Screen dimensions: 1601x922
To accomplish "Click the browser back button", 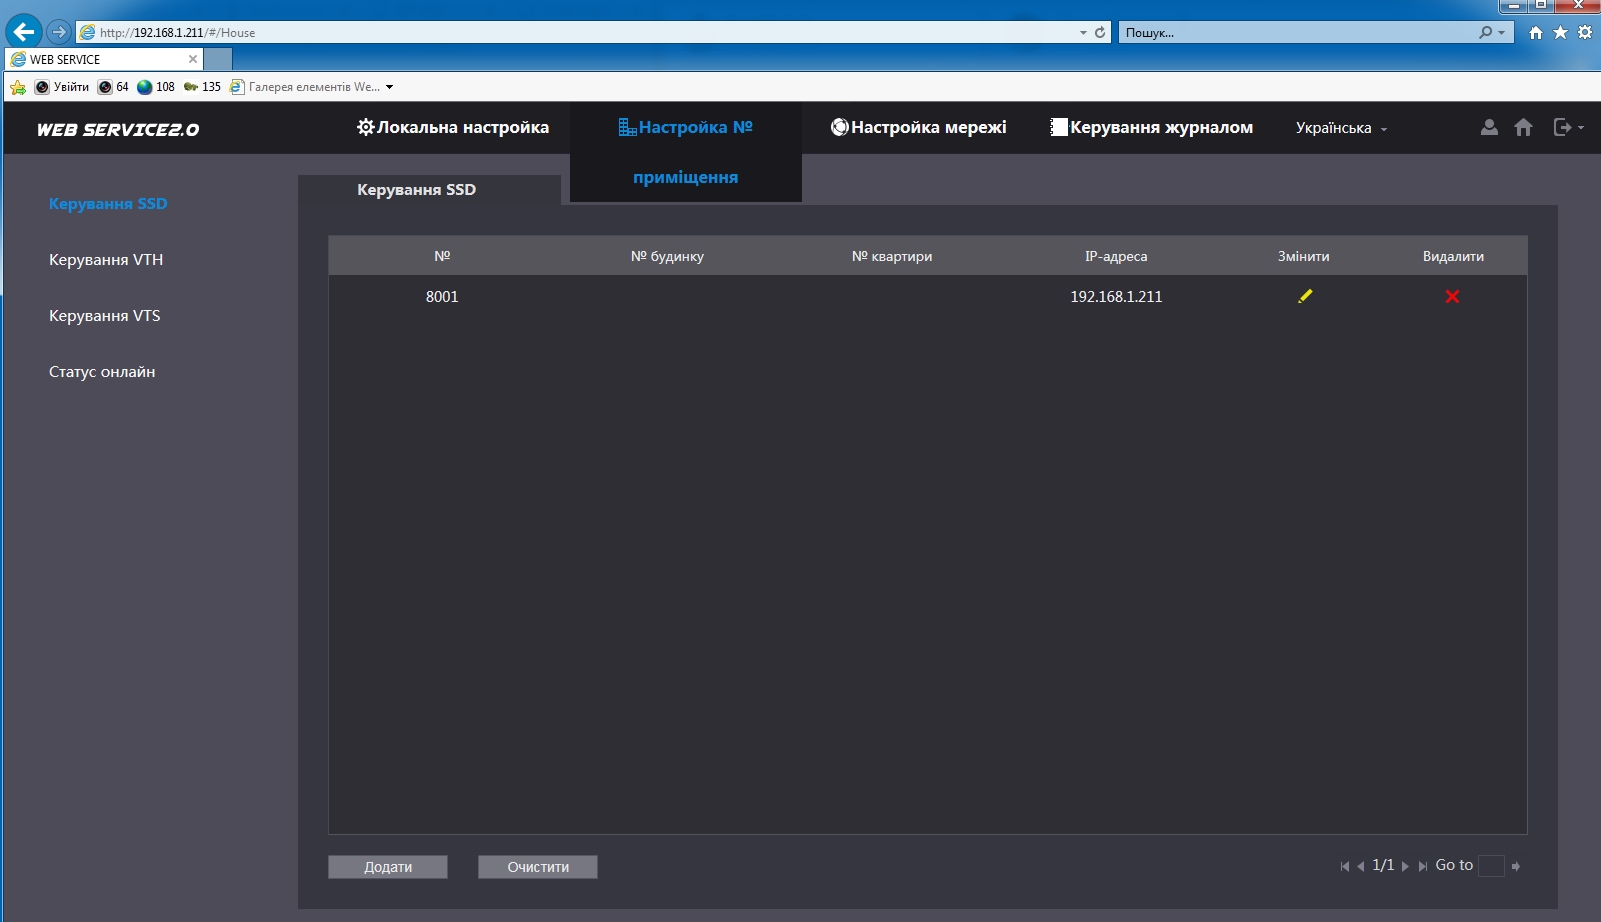I will click(x=23, y=31).
